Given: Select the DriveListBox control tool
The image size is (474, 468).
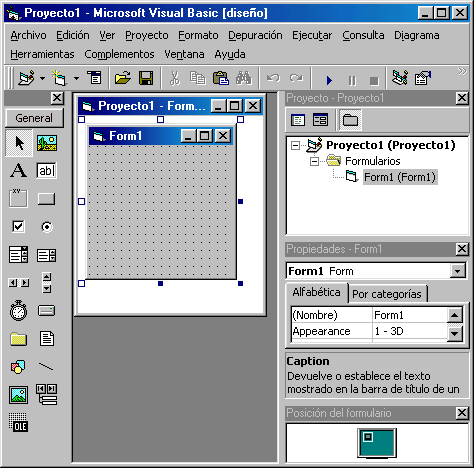Looking at the screenshot, I should pos(46,311).
